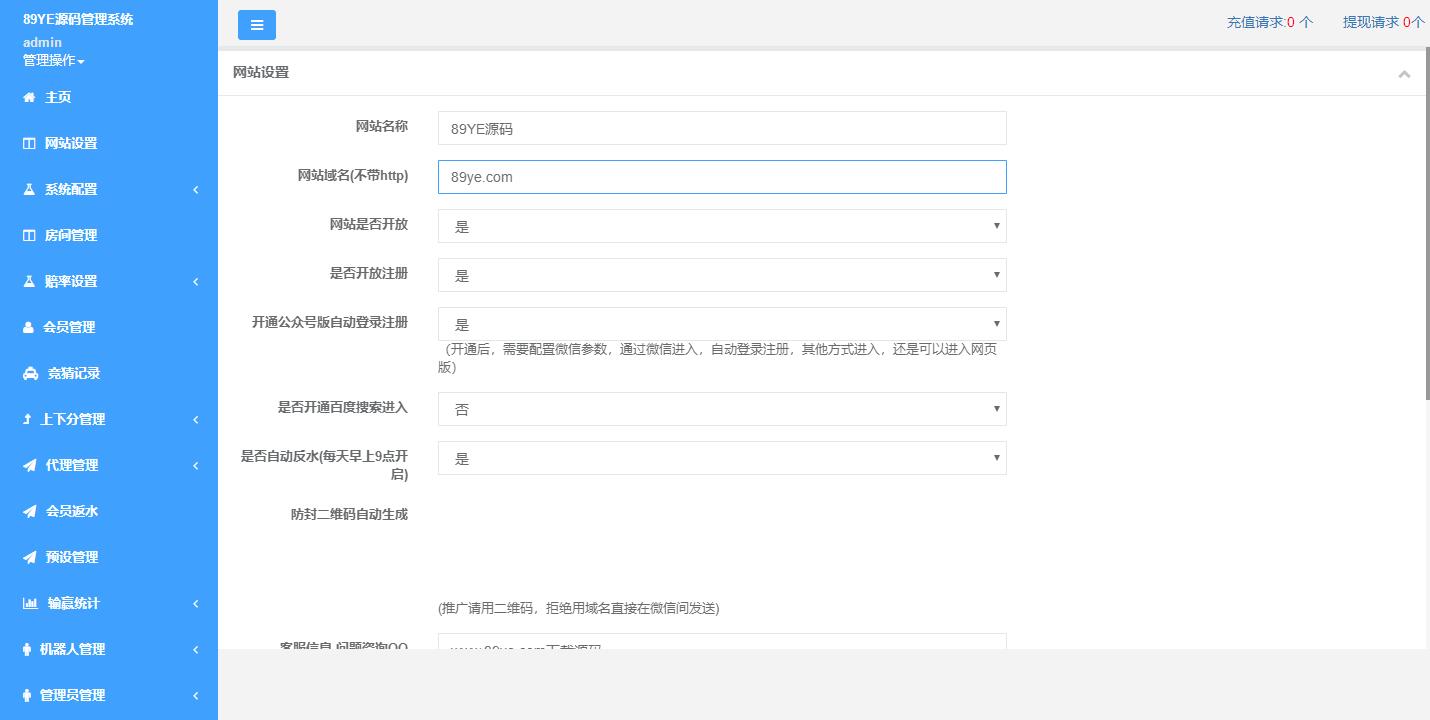Open the 管理操作 dropdown menu
Image resolution: width=1430 pixels, height=720 pixels.
coord(53,60)
